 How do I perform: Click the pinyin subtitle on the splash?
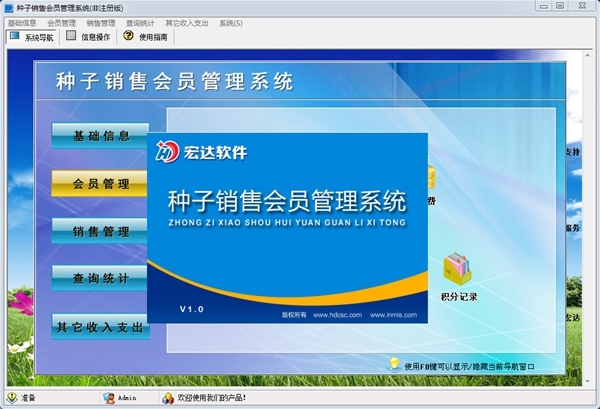point(287,222)
